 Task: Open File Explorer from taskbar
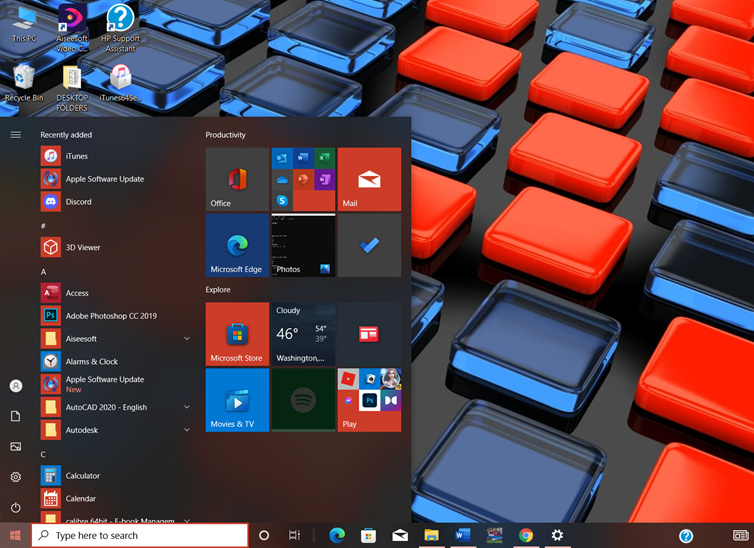(x=431, y=535)
